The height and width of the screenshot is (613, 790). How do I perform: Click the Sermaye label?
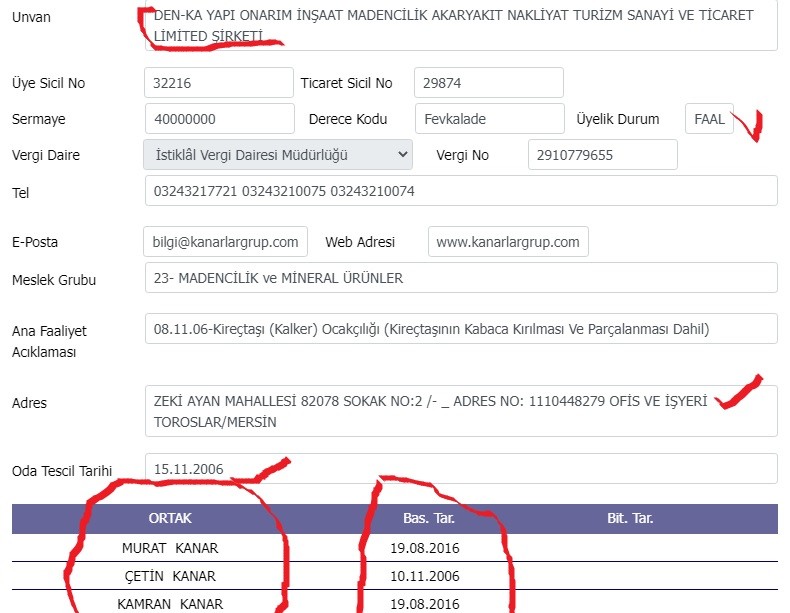39,119
